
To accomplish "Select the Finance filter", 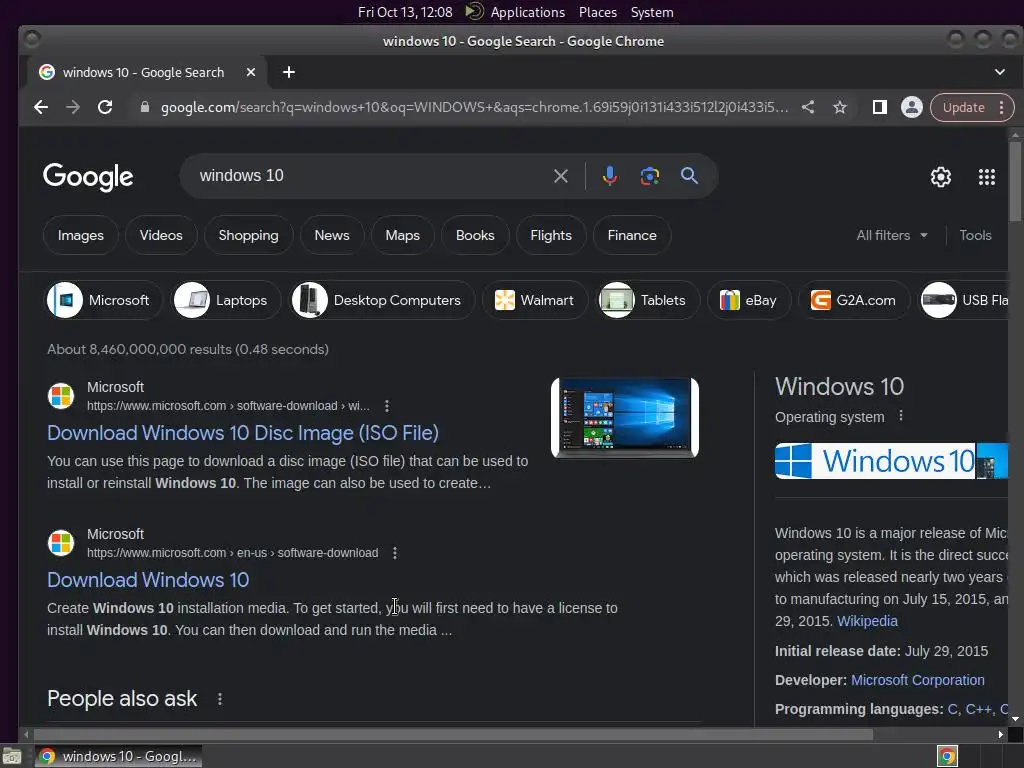I will pos(632,235).
